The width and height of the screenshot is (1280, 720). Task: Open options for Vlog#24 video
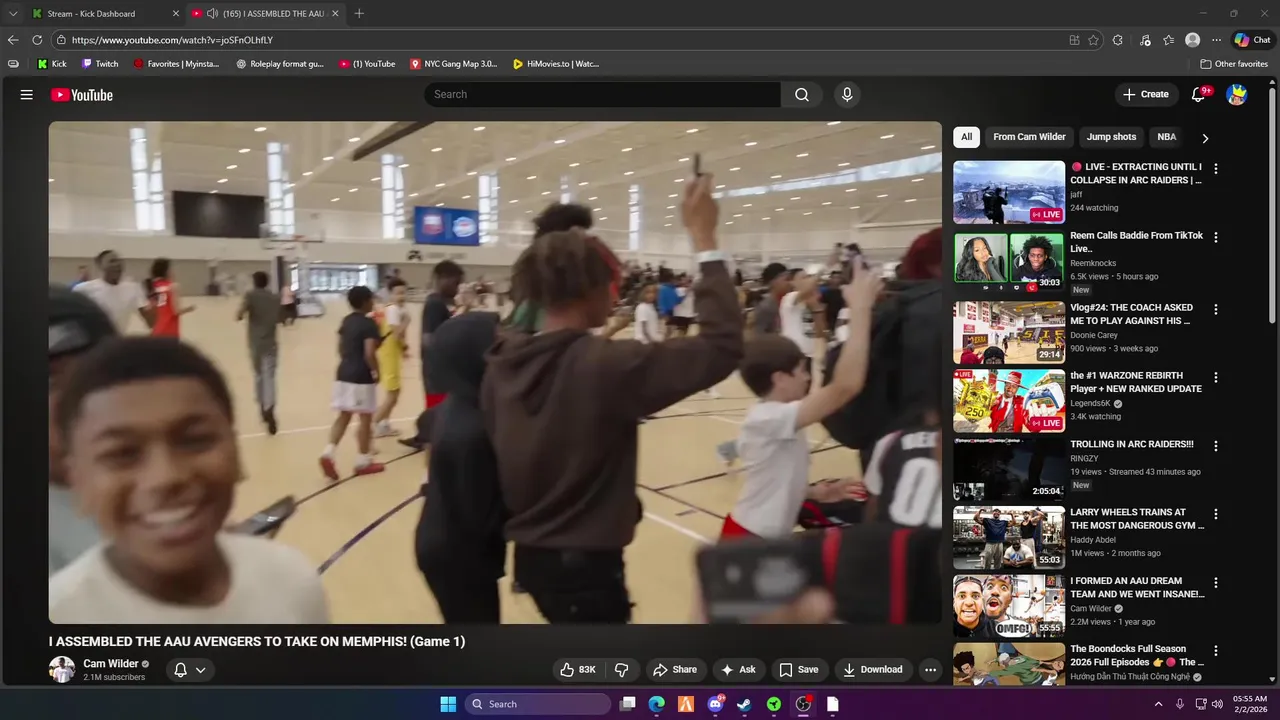1216,310
